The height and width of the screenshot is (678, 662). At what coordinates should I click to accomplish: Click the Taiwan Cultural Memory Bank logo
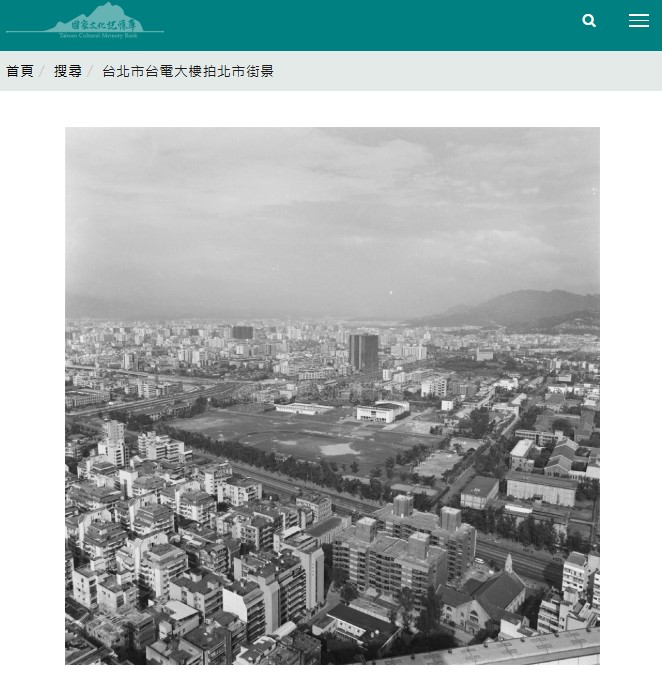[85, 21]
